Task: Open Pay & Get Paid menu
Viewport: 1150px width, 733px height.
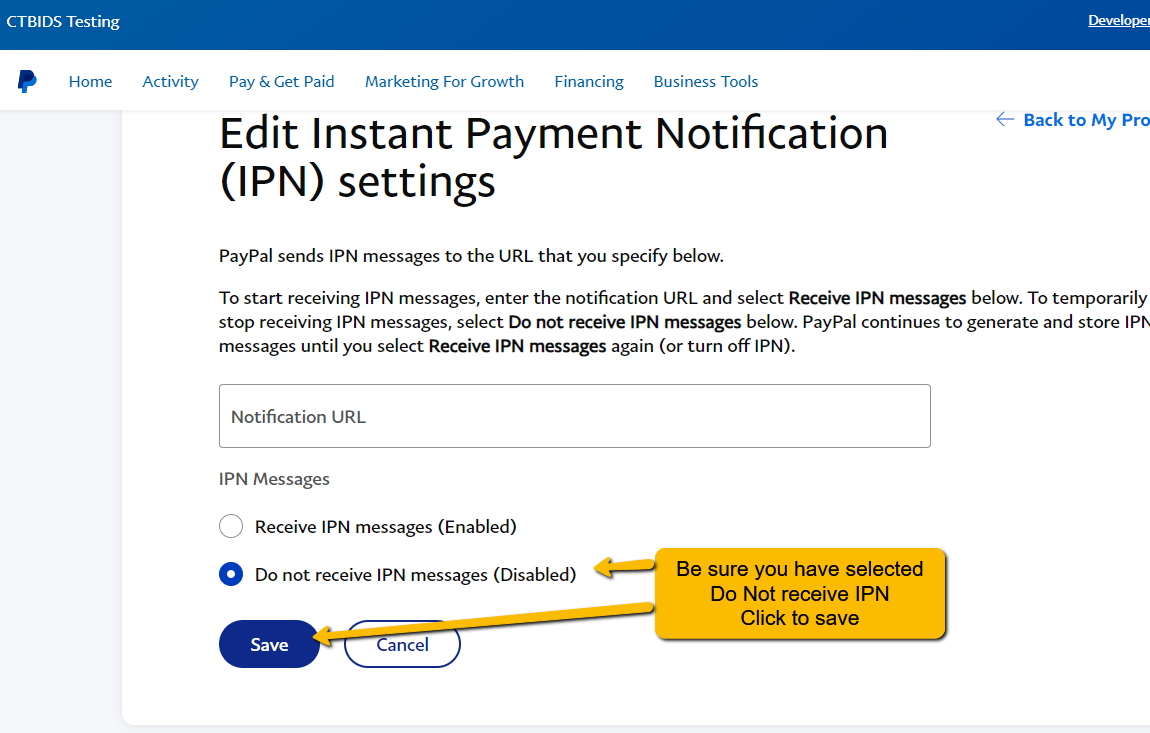Action: pos(282,81)
